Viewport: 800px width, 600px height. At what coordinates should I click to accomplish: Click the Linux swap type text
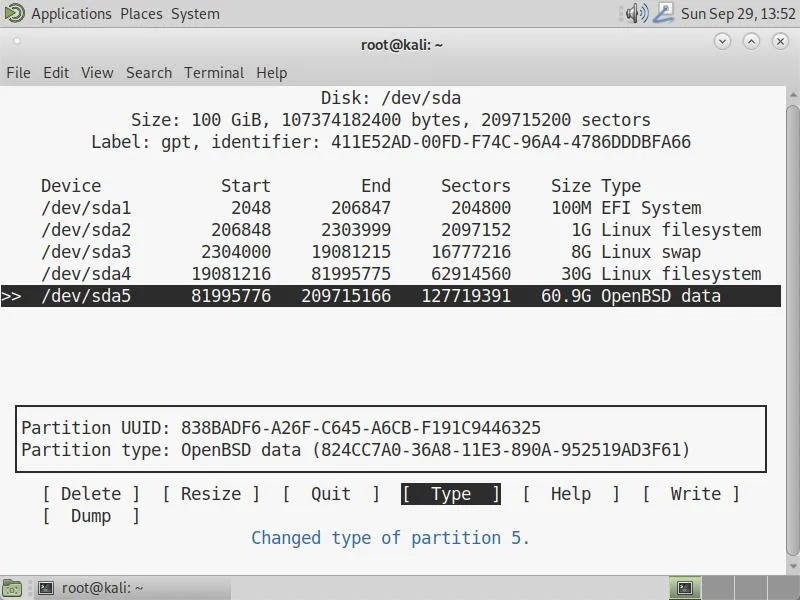(x=651, y=252)
